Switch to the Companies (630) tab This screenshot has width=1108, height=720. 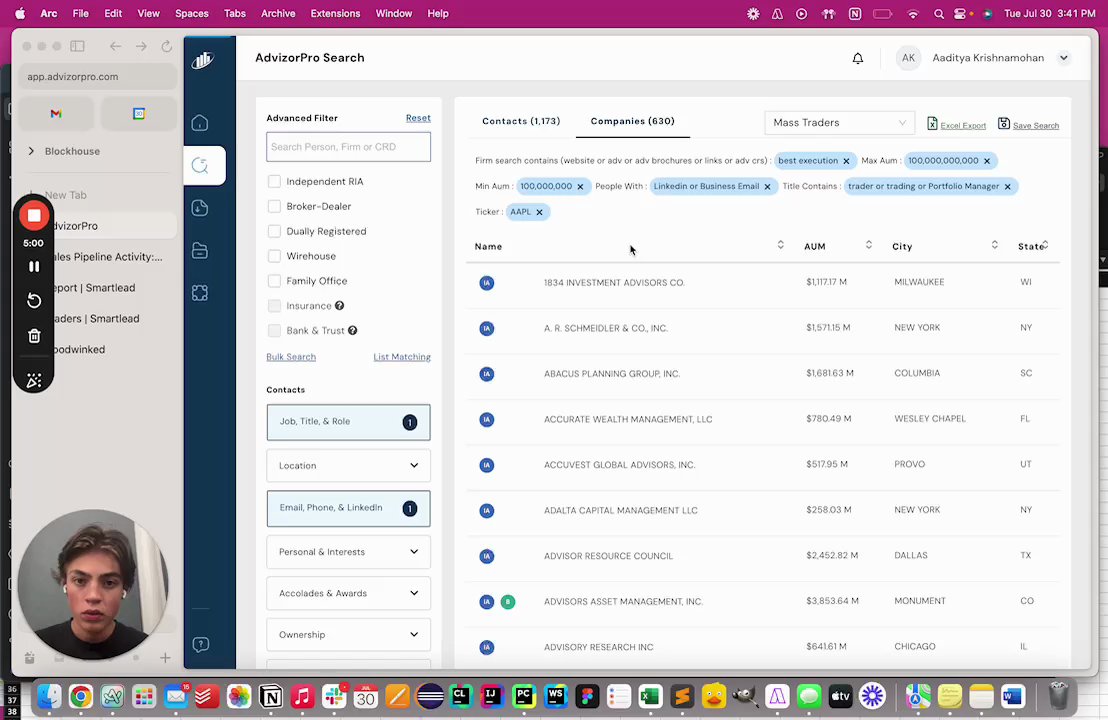point(632,122)
